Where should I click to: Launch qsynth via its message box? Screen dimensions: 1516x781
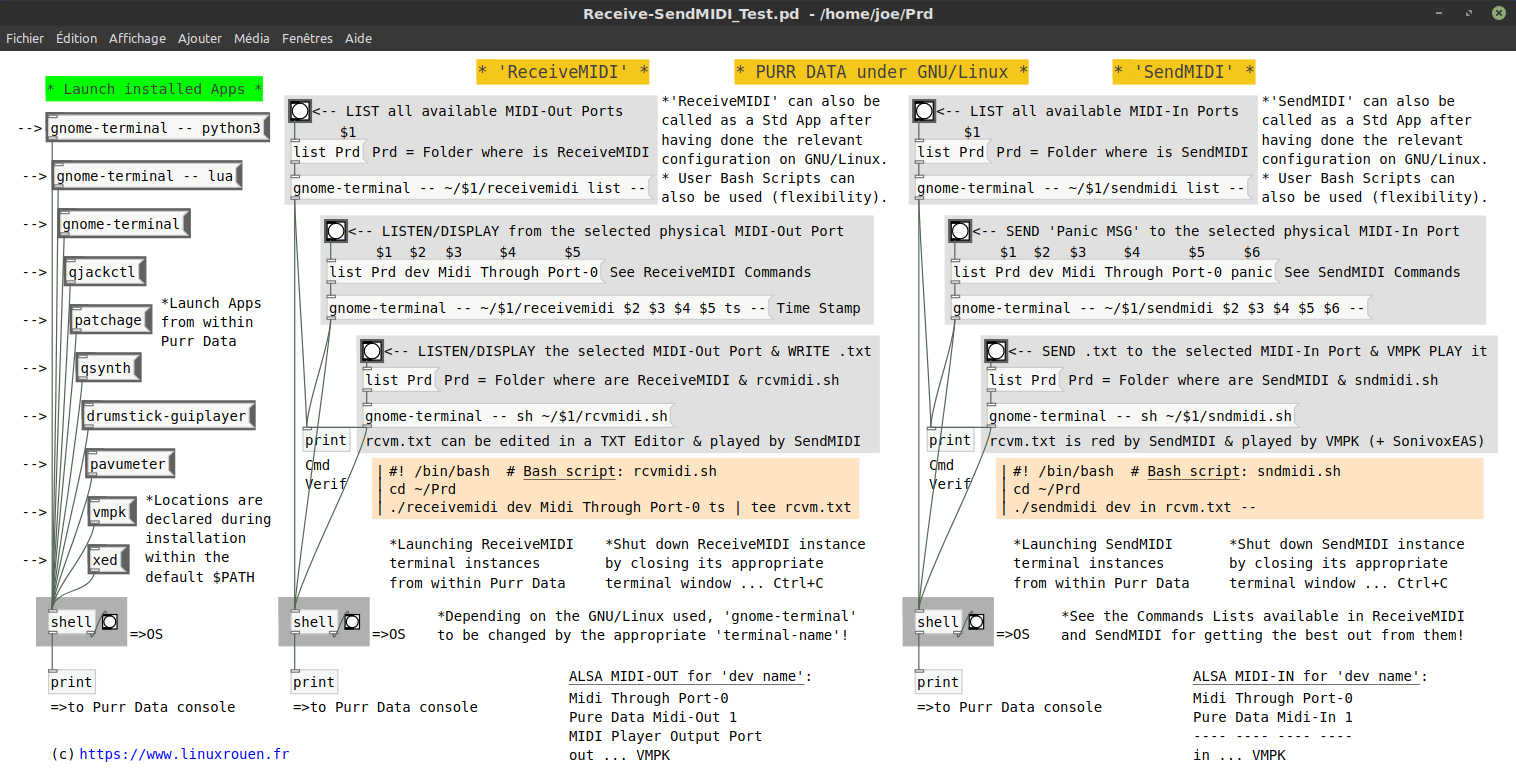point(108,368)
